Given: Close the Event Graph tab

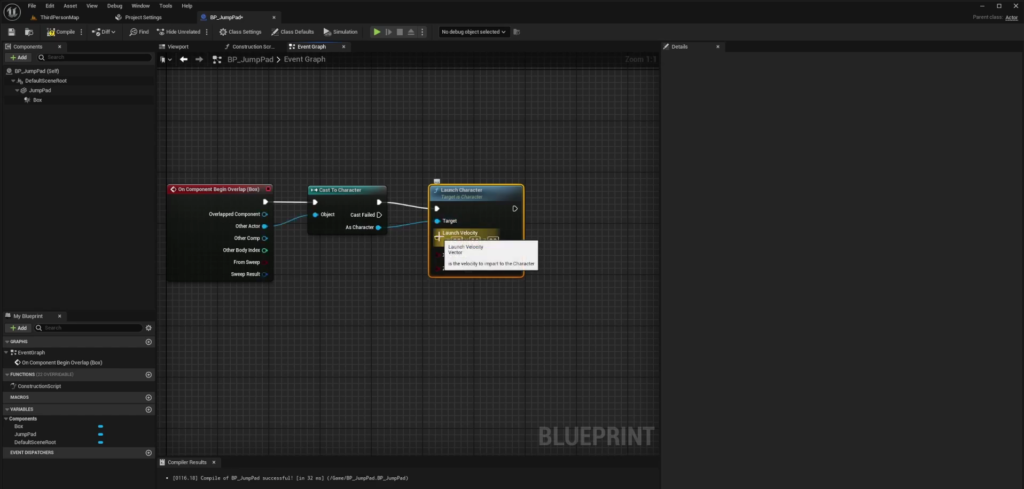Looking at the screenshot, I should (344, 47).
